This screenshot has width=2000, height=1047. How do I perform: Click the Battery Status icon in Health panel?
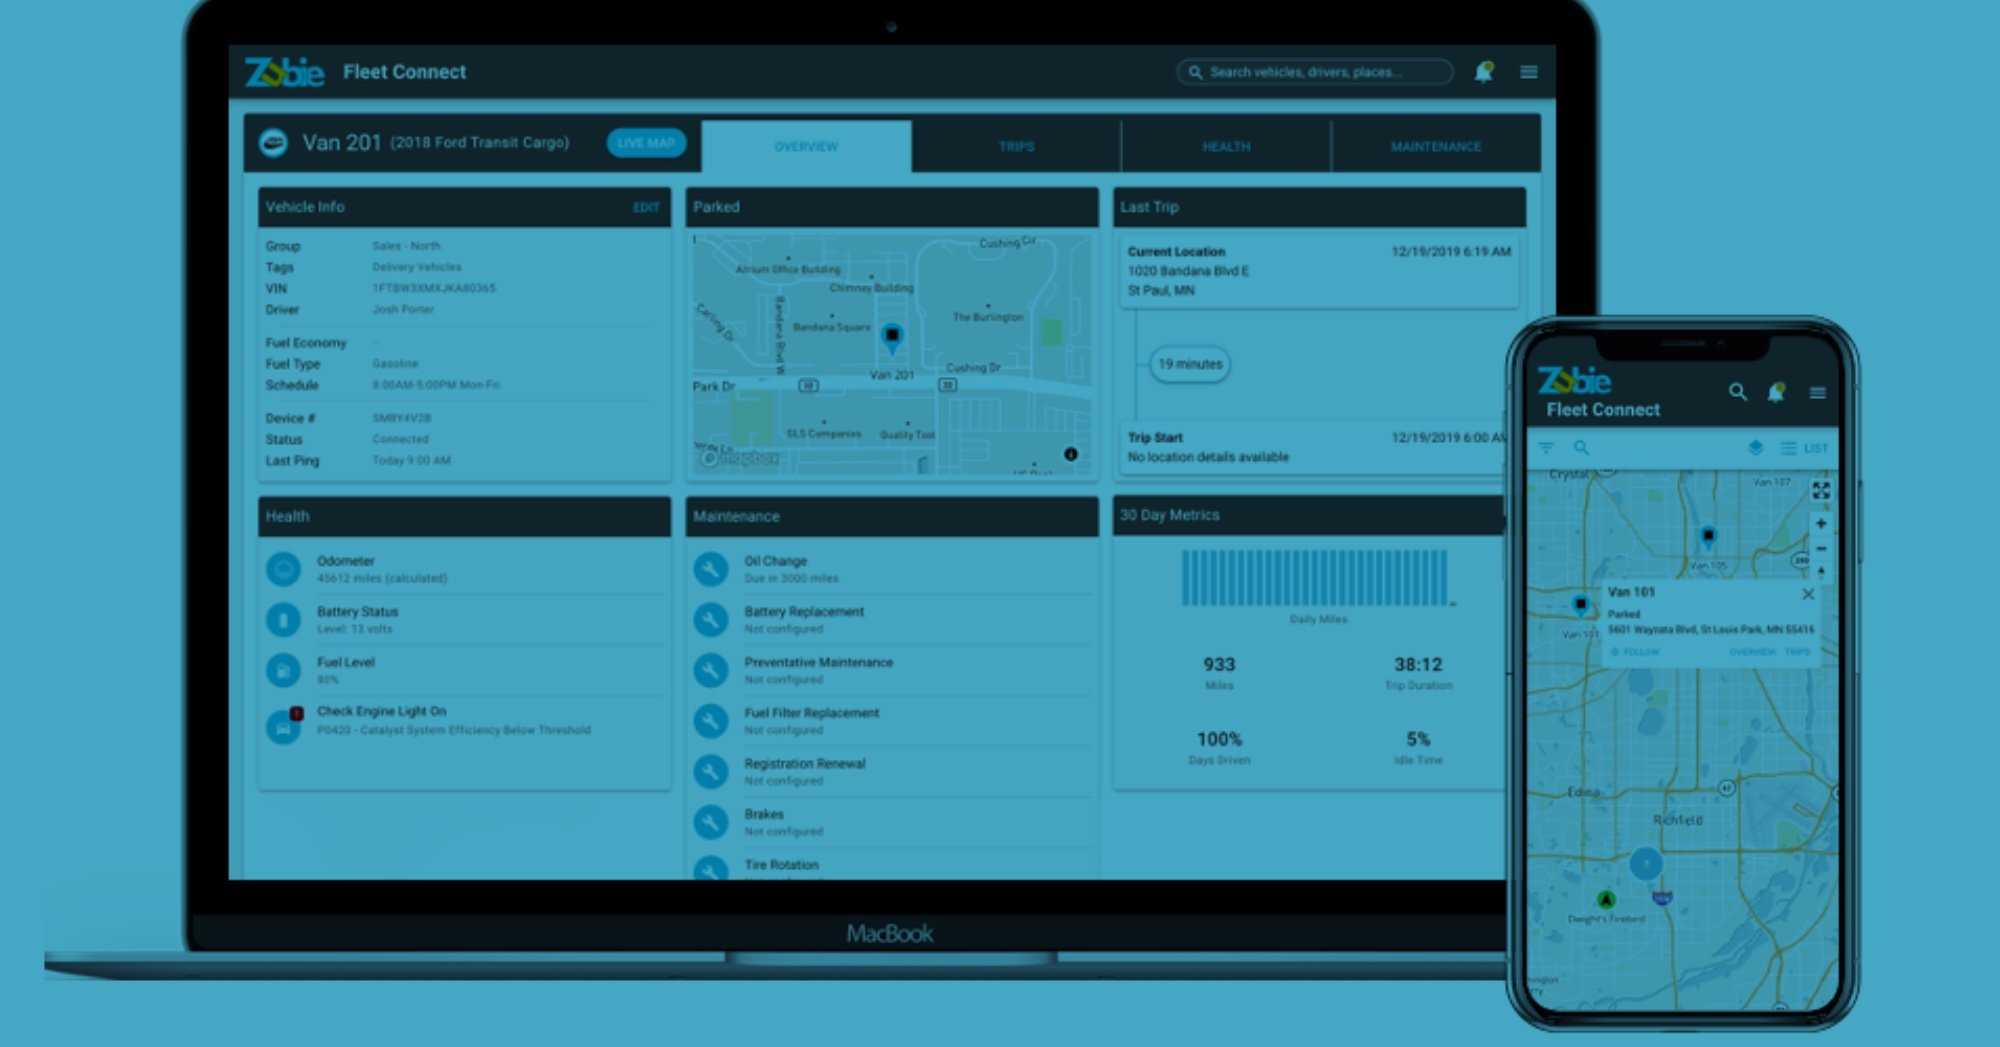[x=284, y=620]
